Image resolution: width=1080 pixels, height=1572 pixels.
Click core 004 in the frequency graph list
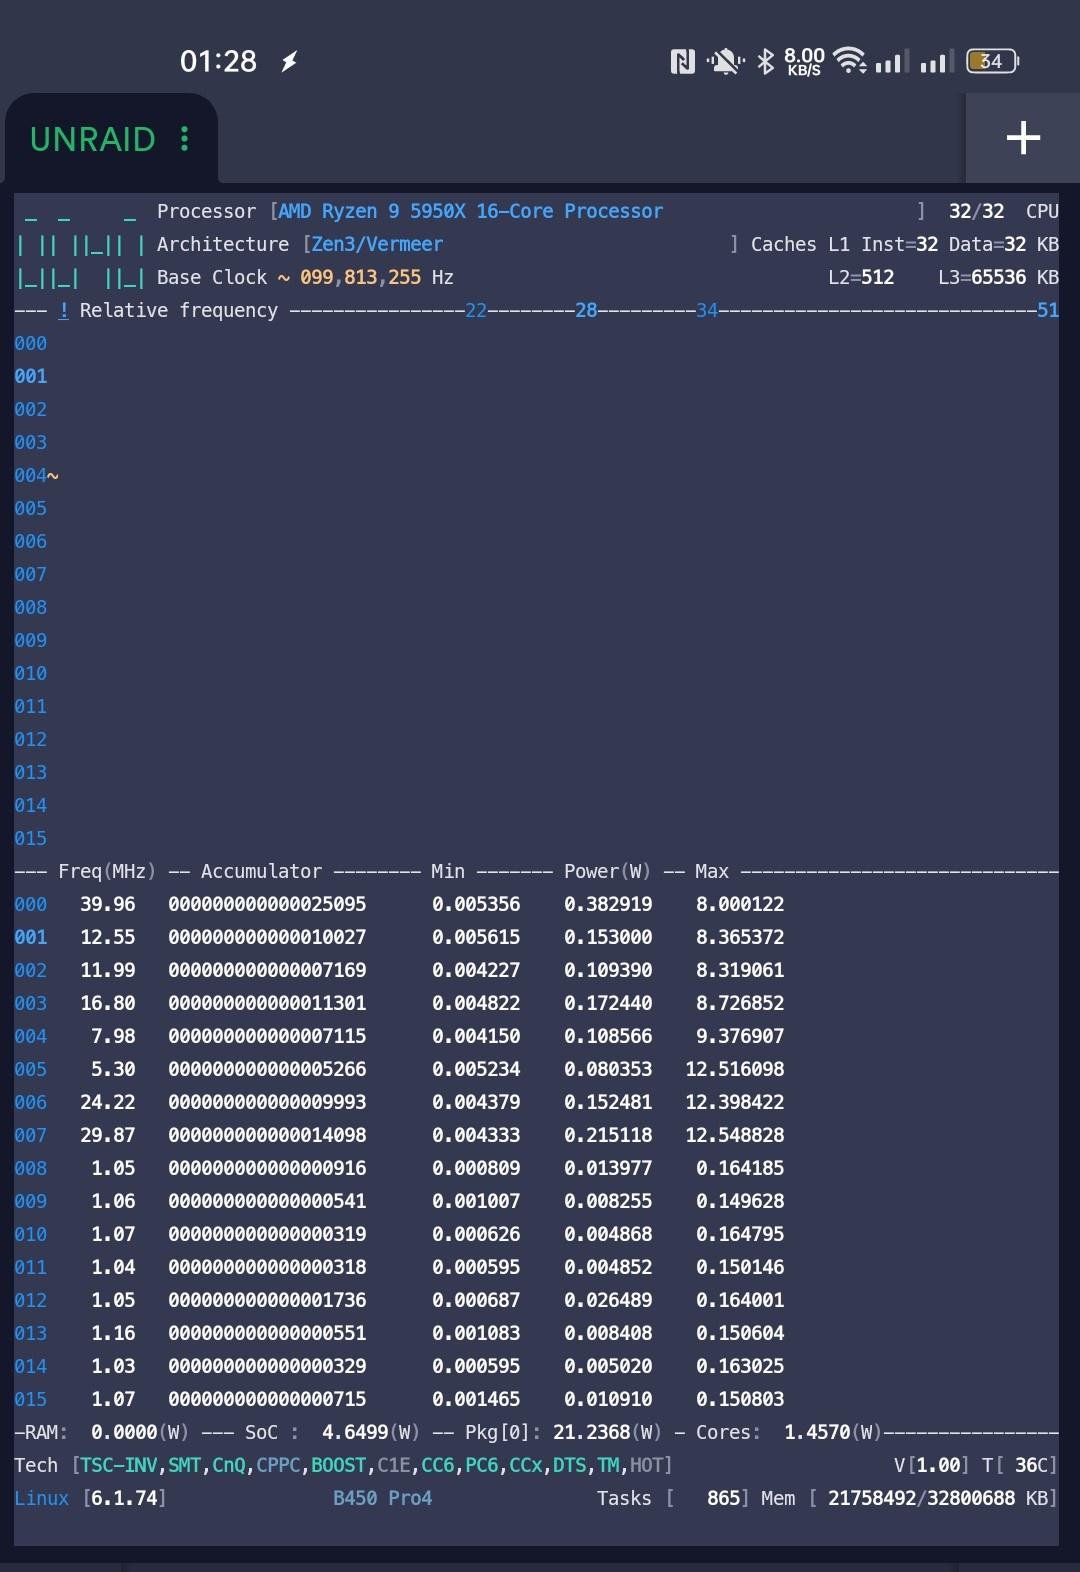[31, 475]
